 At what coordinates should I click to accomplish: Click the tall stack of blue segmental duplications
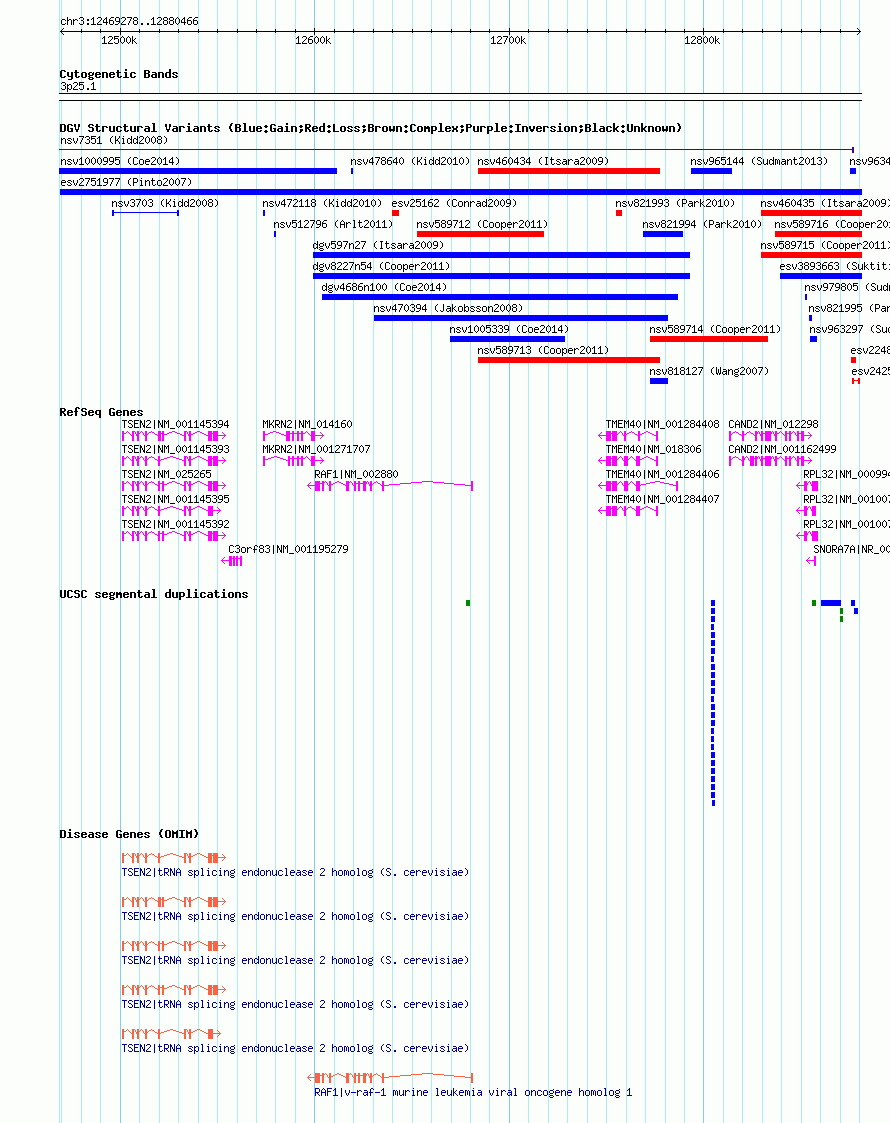pyautogui.click(x=713, y=703)
